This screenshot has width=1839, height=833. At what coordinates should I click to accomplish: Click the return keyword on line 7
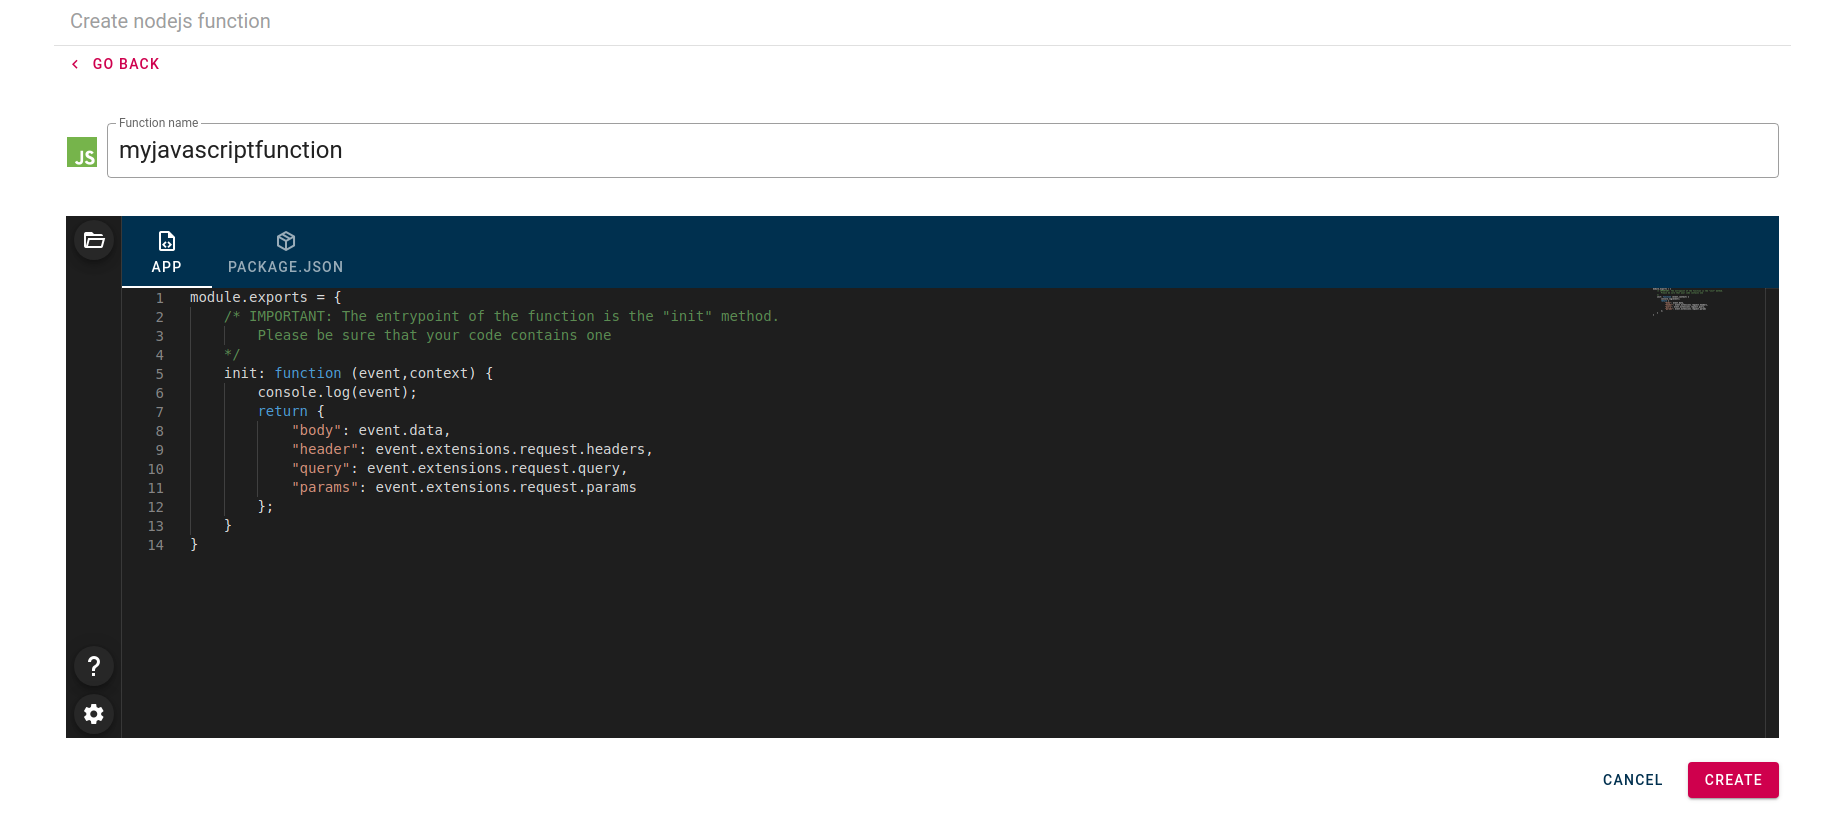(282, 412)
